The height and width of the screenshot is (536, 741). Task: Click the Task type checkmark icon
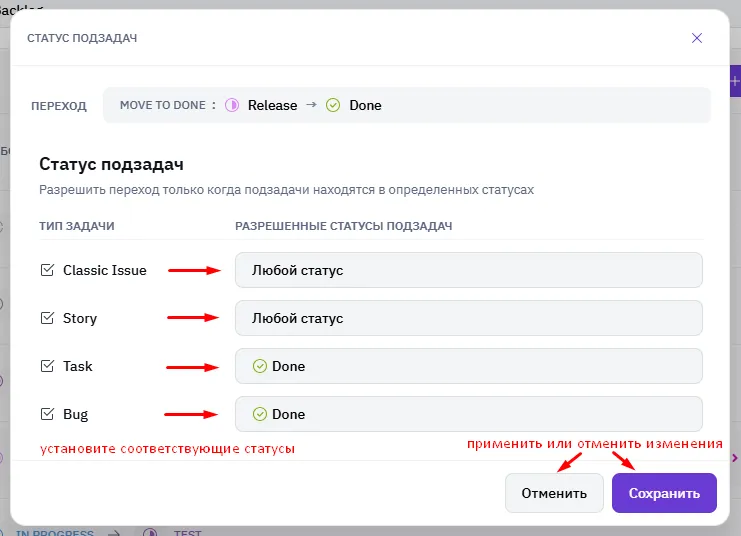(x=47, y=366)
